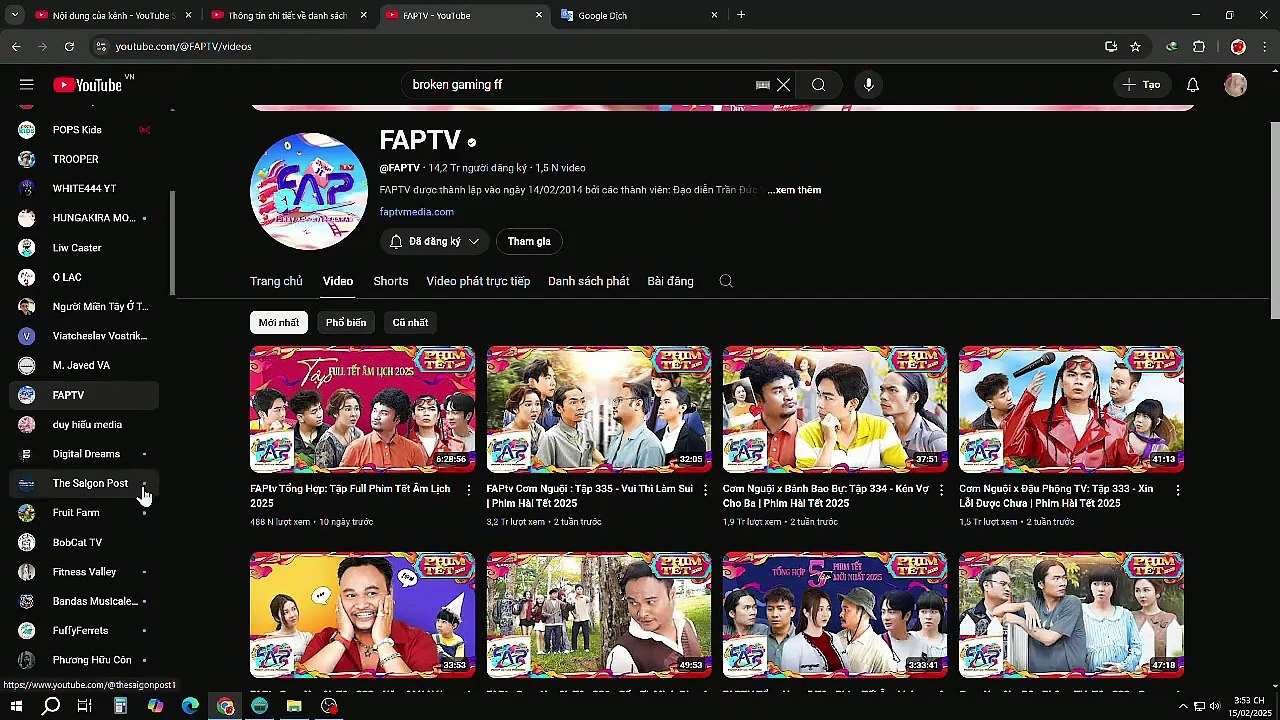This screenshot has height=720, width=1280.
Task: Open the POPS Kids channel in sidebar
Action: pos(84,130)
